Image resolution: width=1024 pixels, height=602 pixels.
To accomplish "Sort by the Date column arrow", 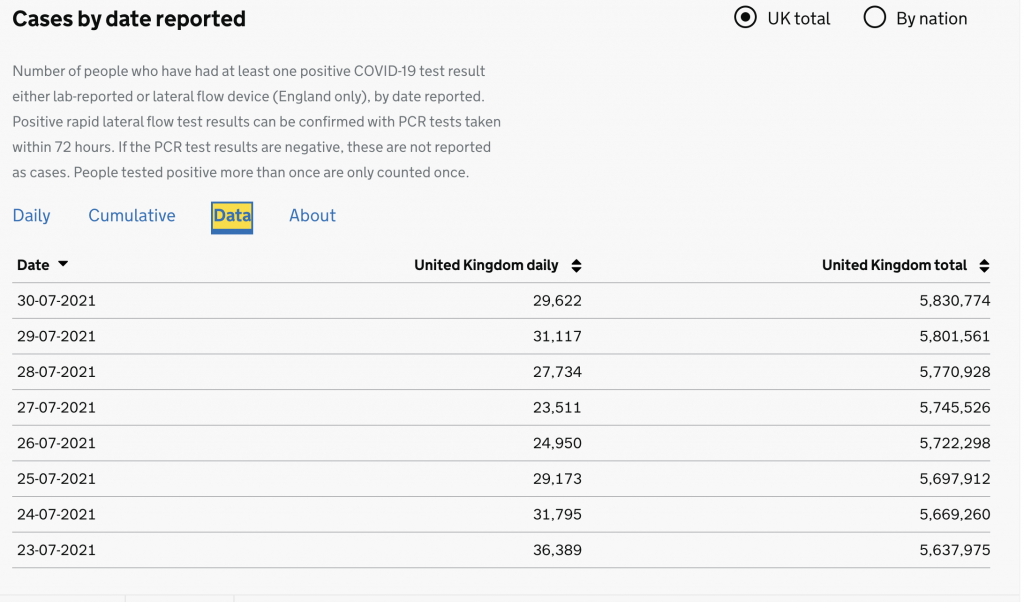I will pos(63,265).
